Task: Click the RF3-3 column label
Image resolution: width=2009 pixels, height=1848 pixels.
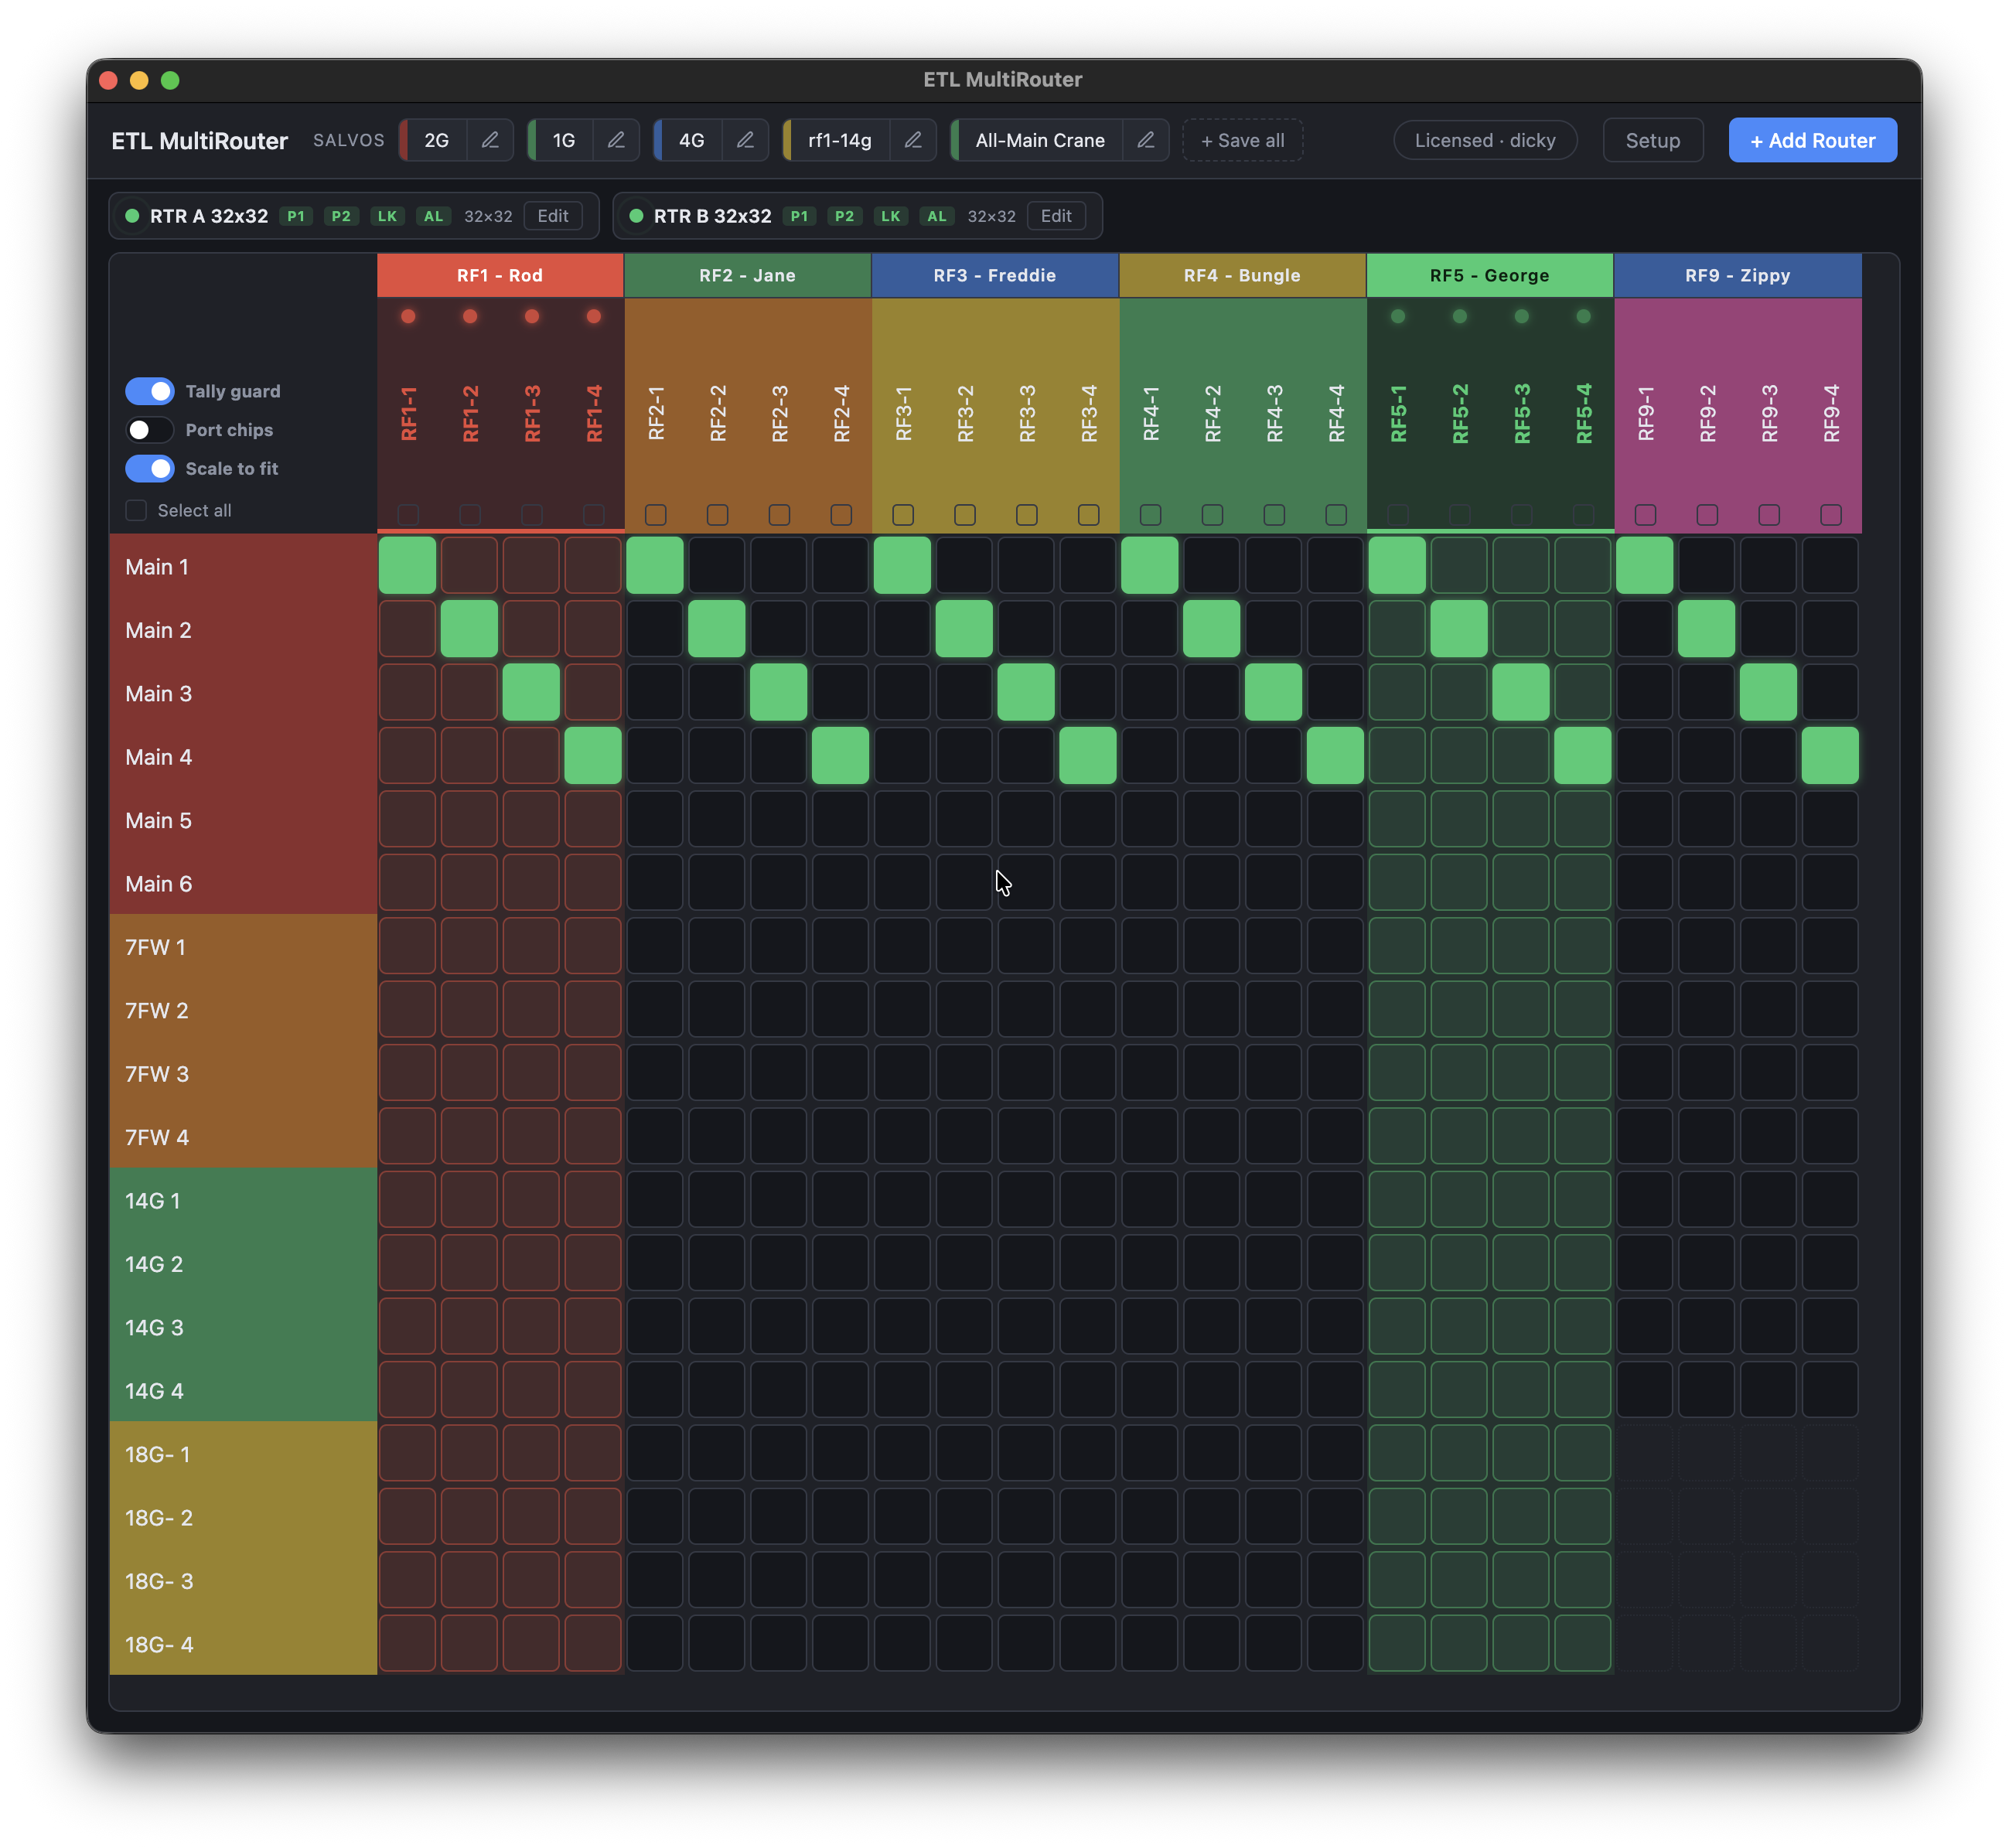Action: coord(1027,413)
